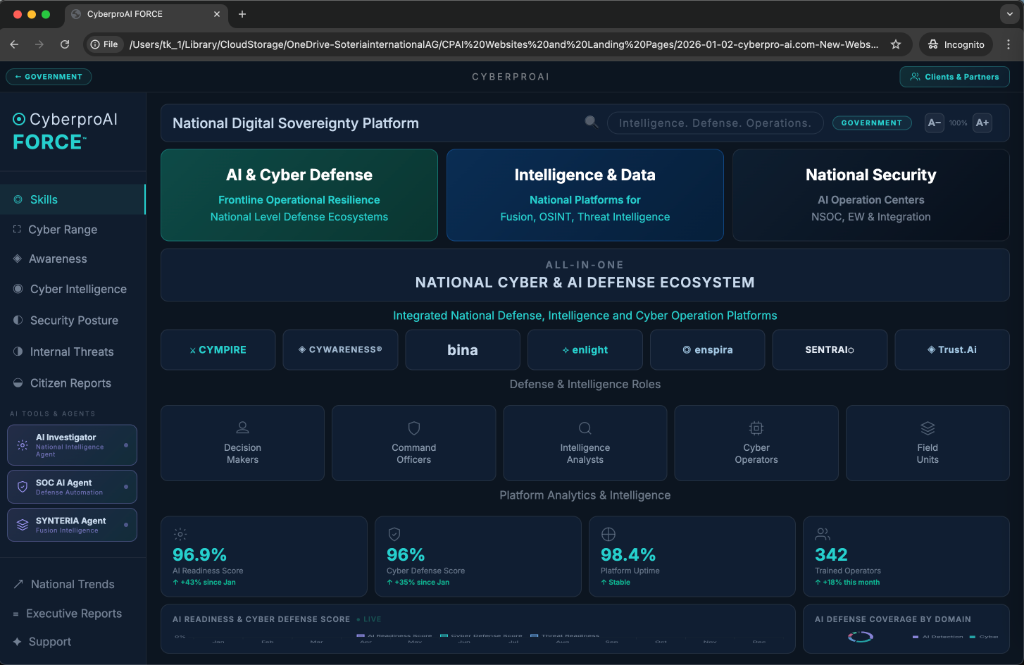Click the AI Defense Coverage donut chart
This screenshot has height=665, width=1024.
click(860, 637)
